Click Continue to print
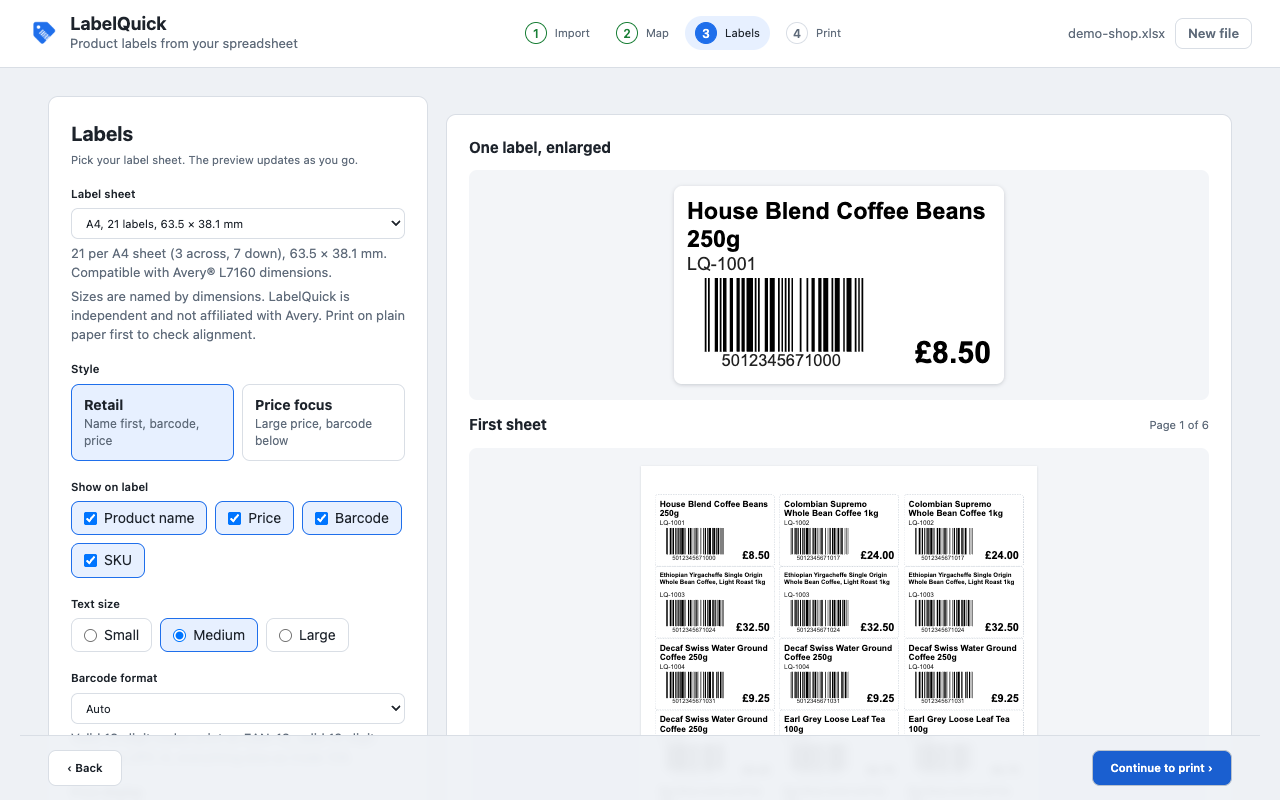This screenshot has width=1280, height=800. (1161, 768)
